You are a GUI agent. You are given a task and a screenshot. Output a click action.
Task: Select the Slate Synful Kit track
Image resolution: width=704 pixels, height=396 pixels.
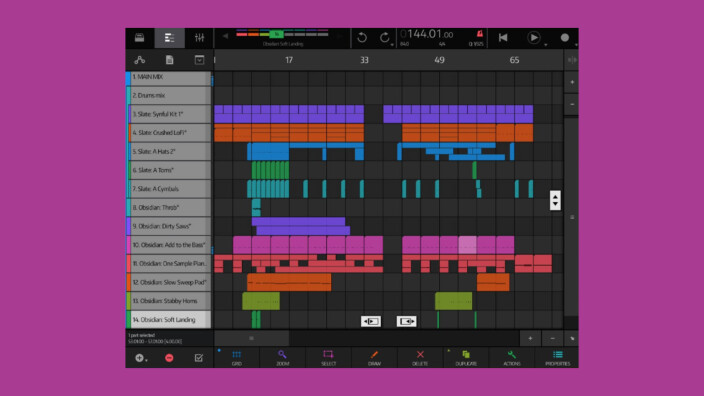(170, 114)
